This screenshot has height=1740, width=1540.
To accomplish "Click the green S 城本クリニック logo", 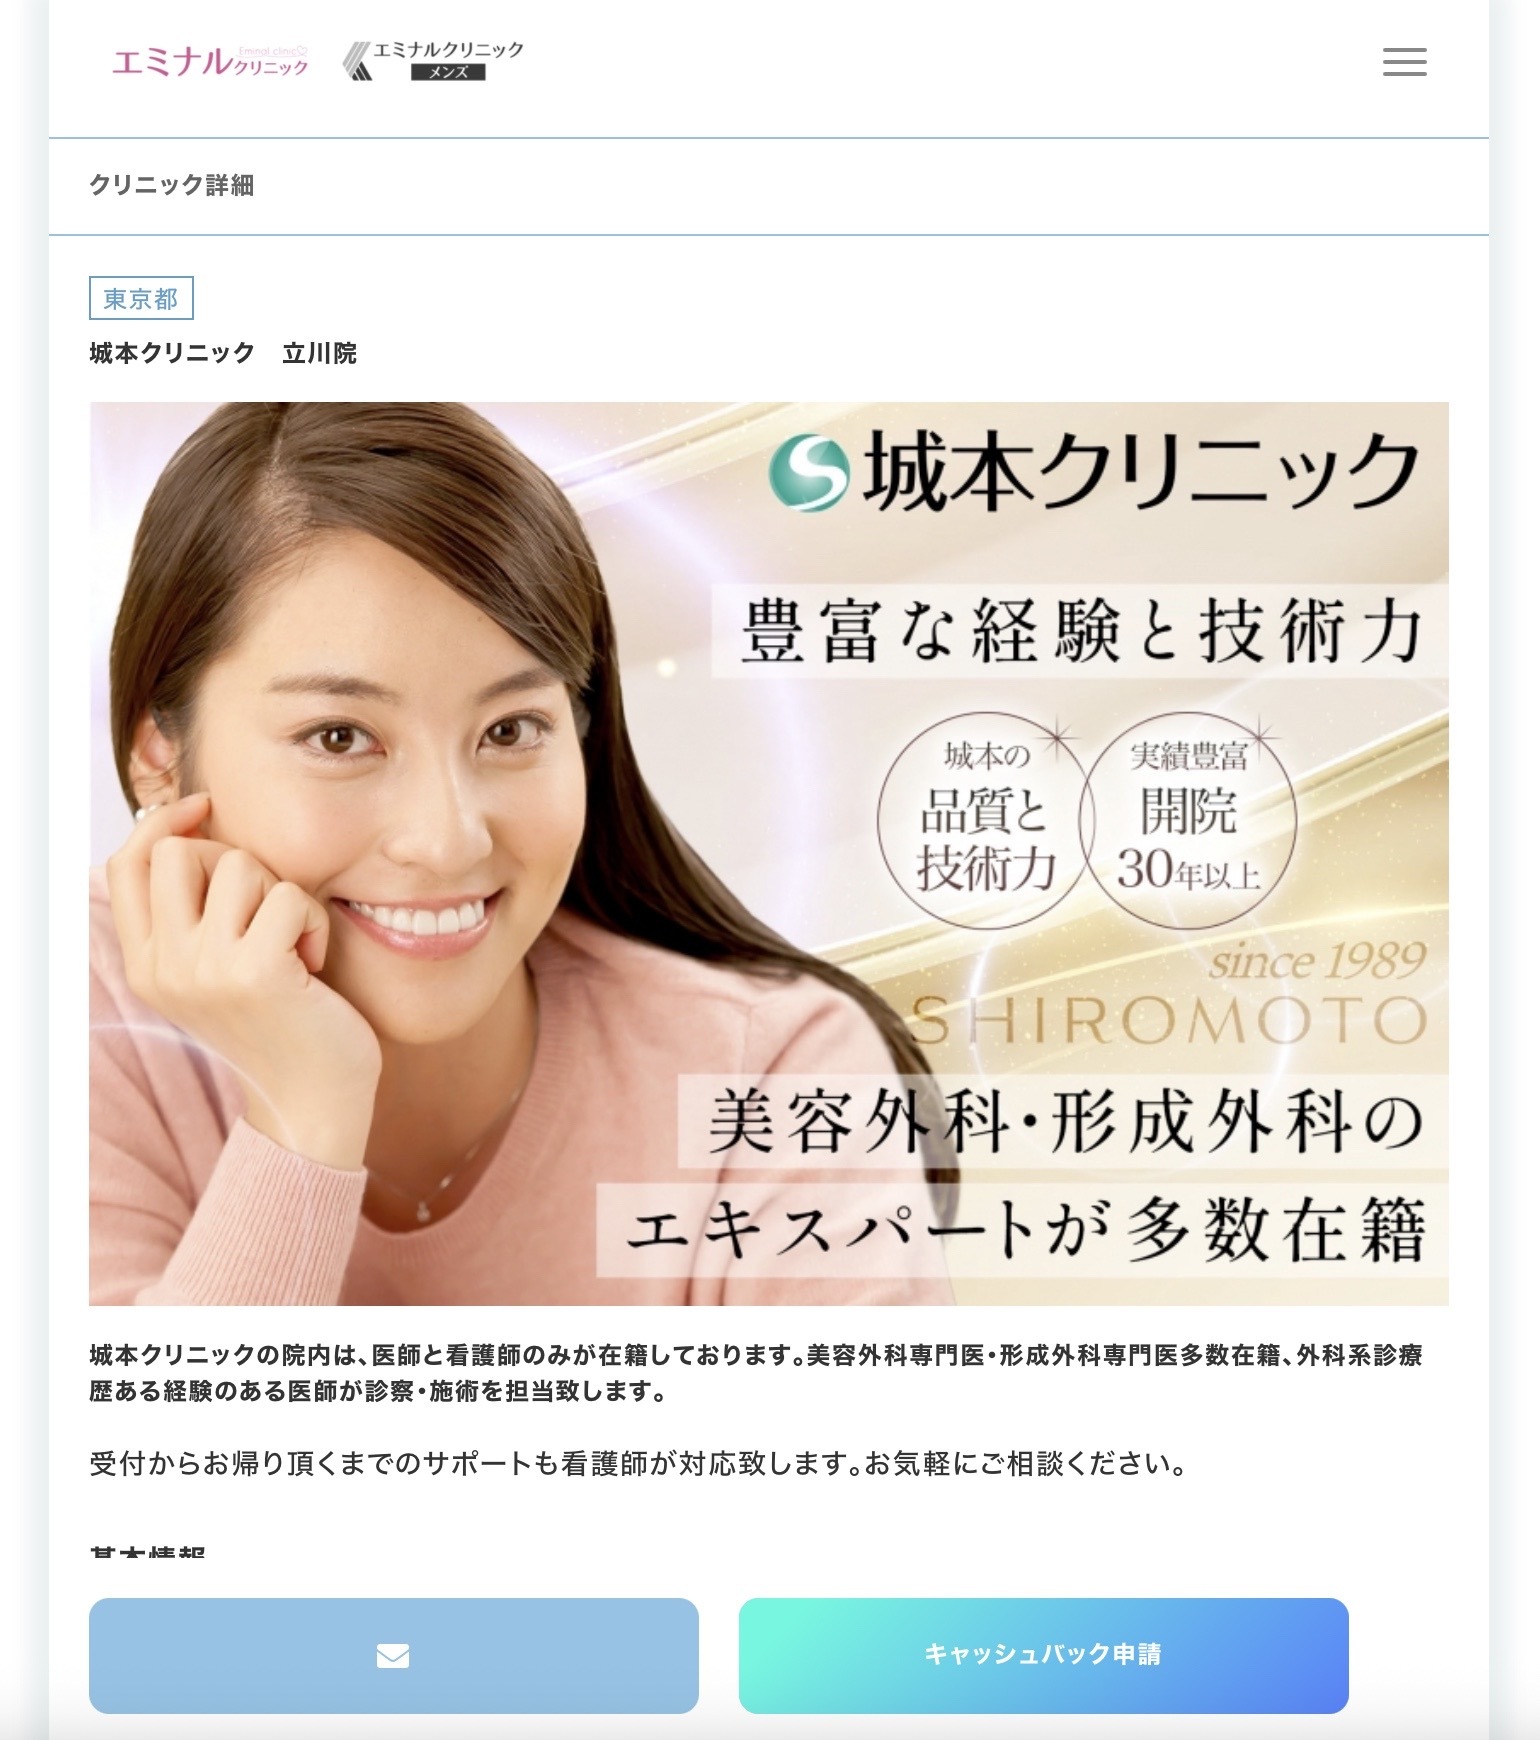I will [x=1093, y=472].
